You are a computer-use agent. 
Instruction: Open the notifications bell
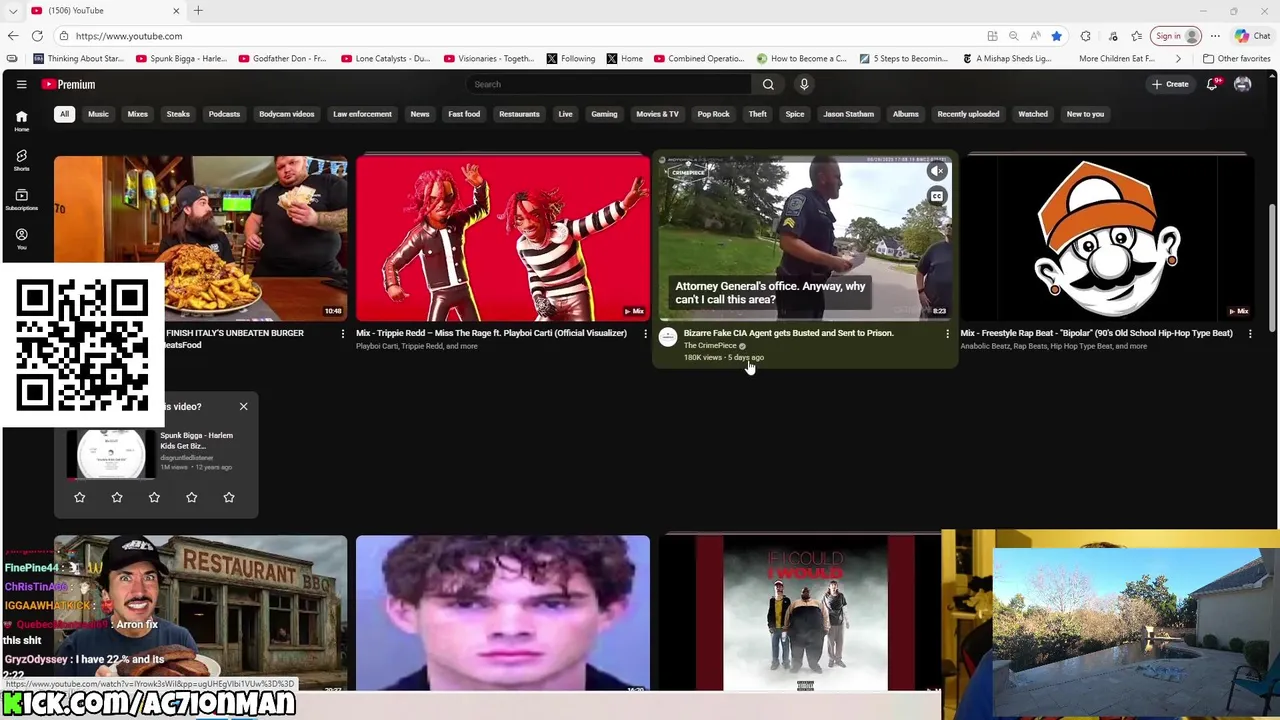[1212, 84]
